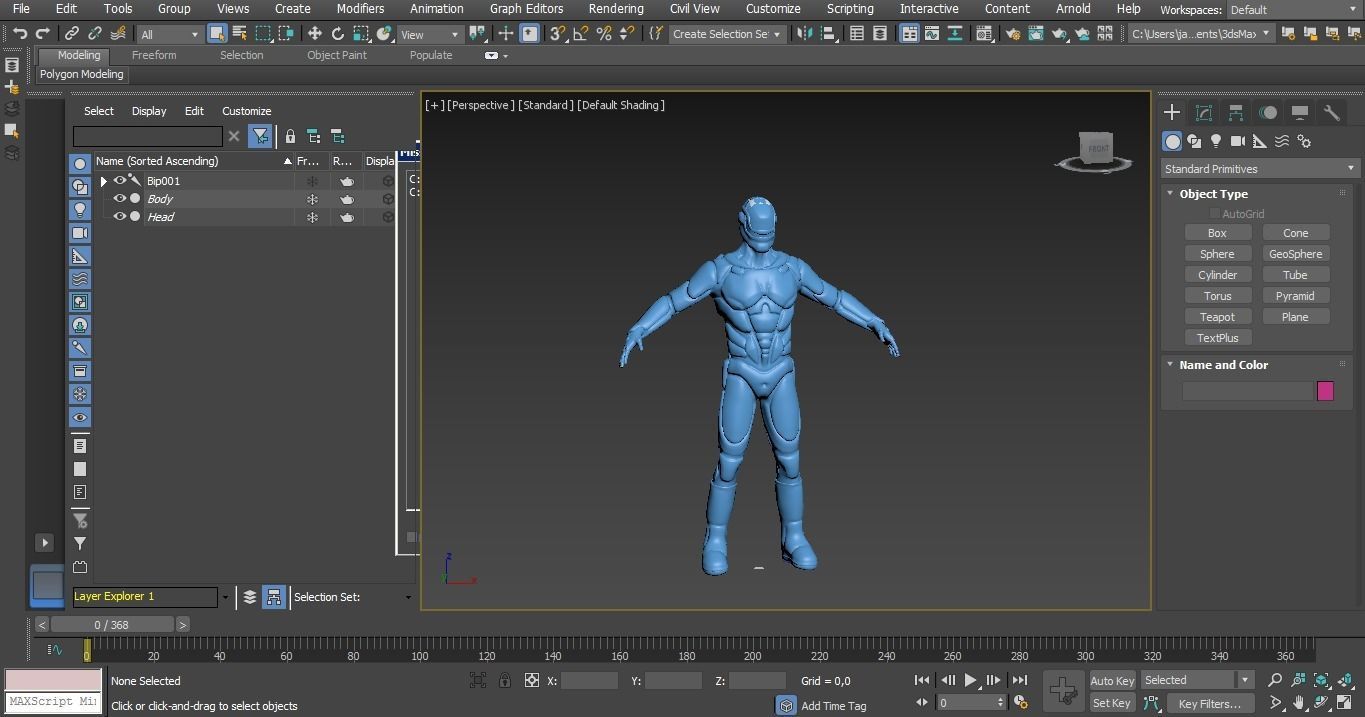Select the Space Warps category icon
This screenshot has height=717, width=1365.
tap(1282, 141)
